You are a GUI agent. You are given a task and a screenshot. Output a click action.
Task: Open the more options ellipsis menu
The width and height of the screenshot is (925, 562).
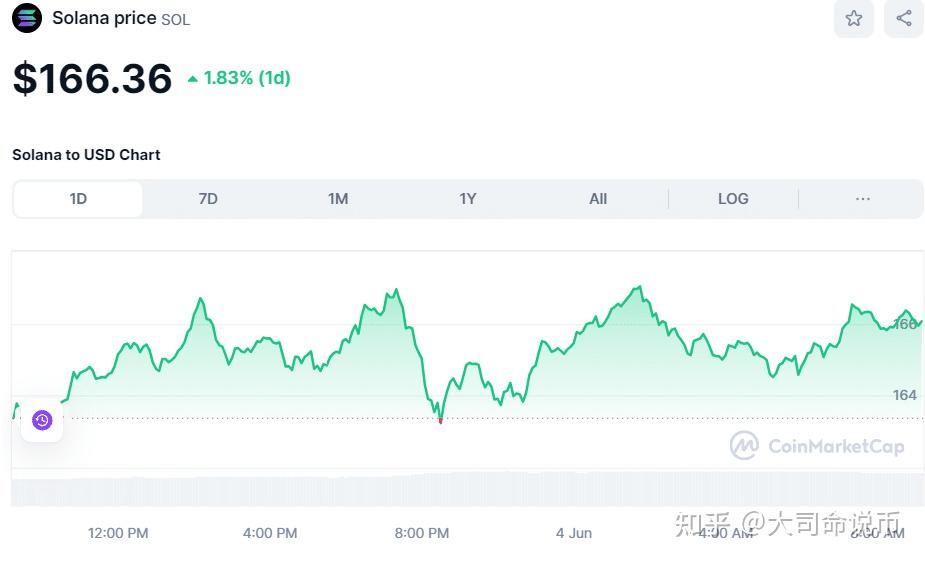click(x=862, y=199)
